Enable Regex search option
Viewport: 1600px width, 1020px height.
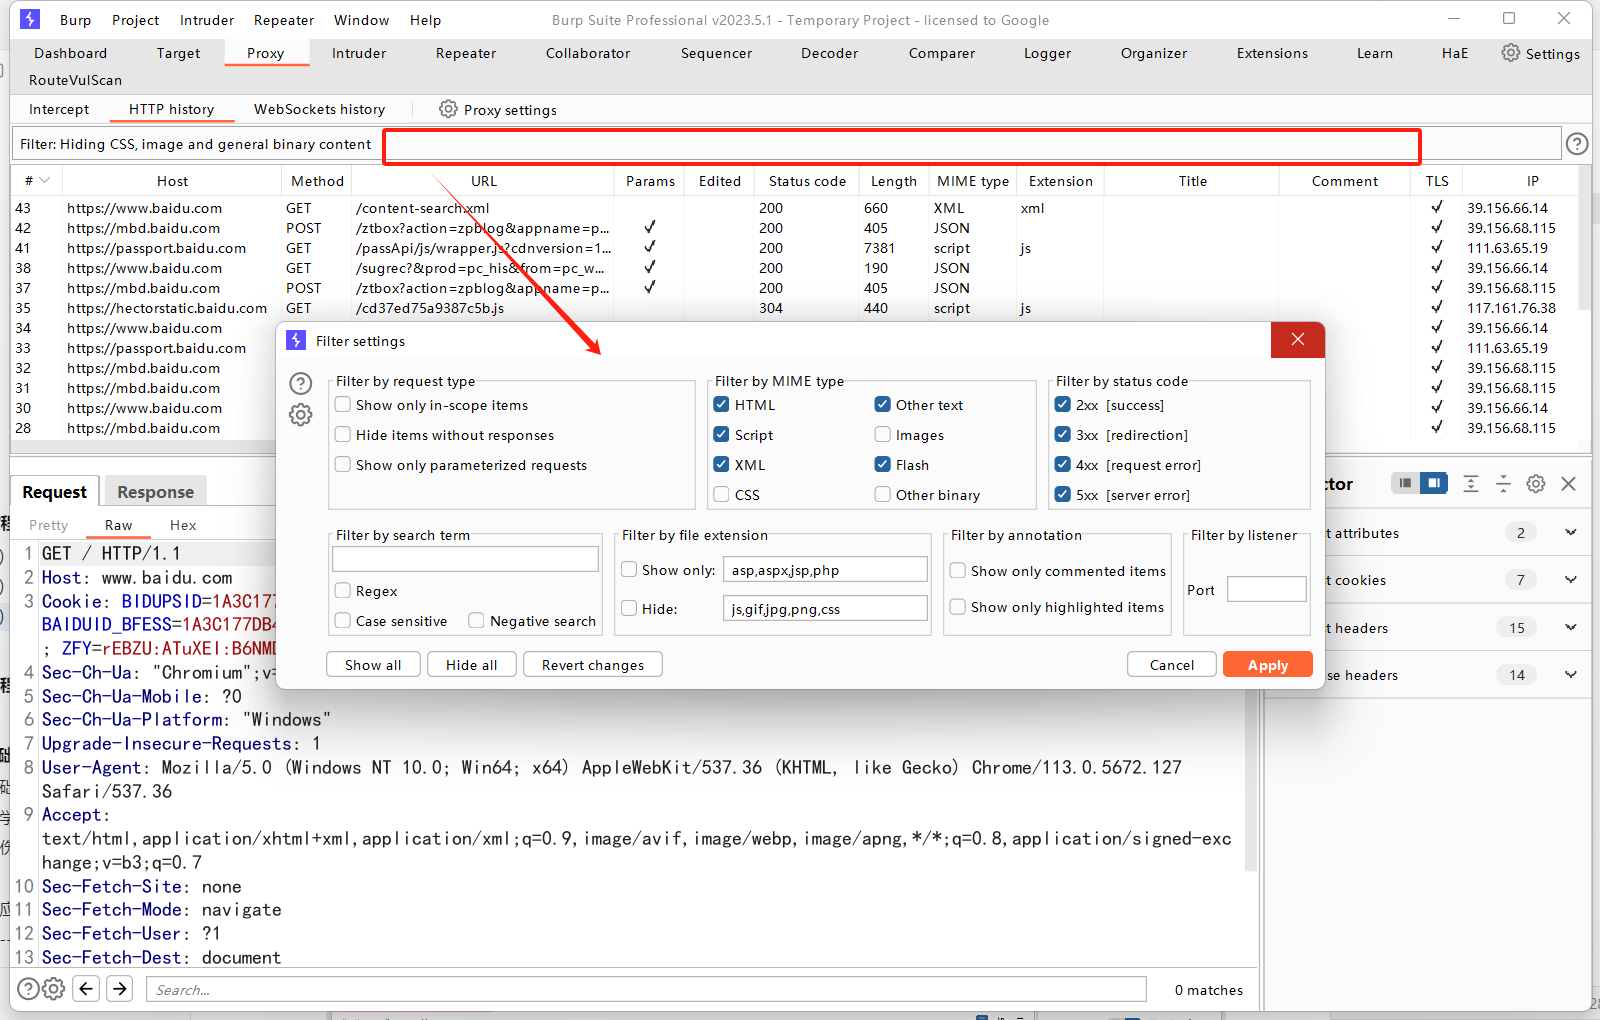343,591
